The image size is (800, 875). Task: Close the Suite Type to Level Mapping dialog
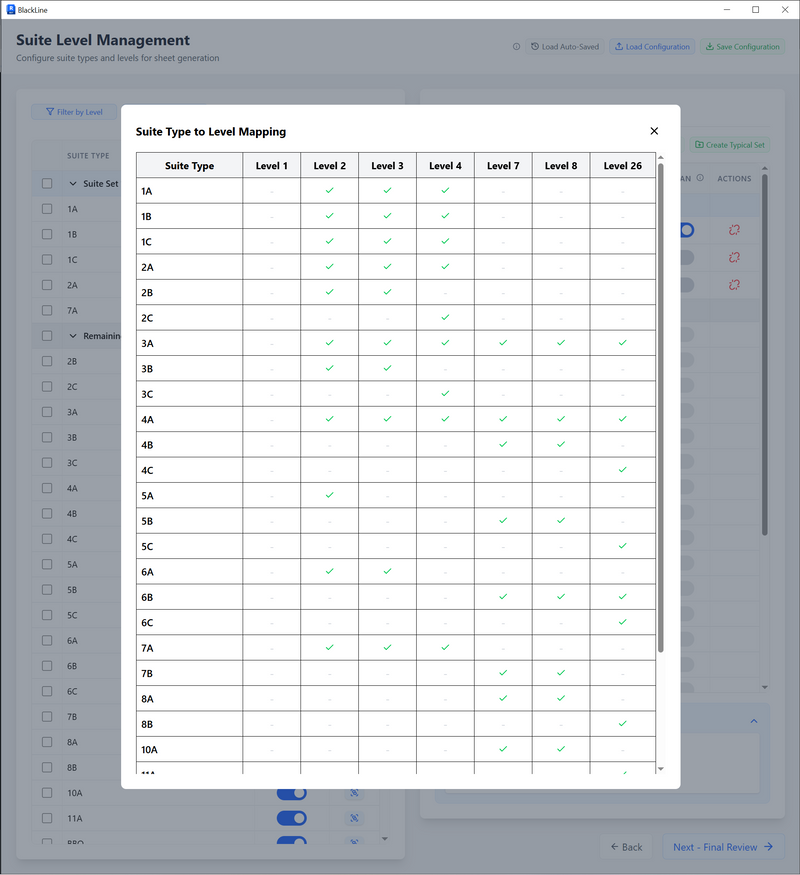(x=654, y=131)
